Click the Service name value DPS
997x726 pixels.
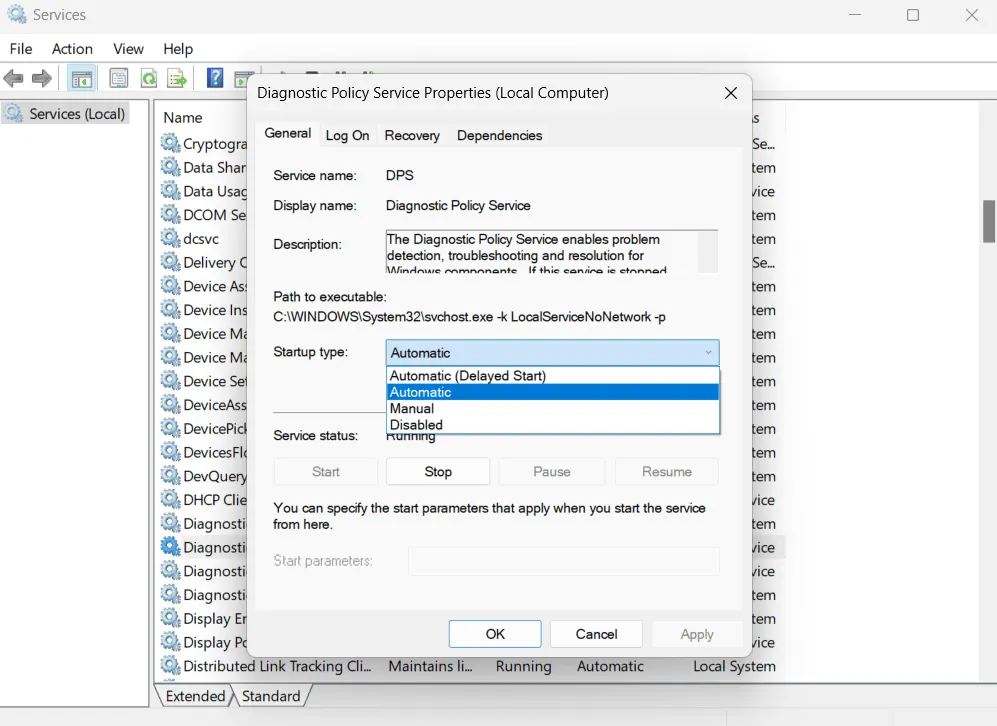click(x=399, y=175)
